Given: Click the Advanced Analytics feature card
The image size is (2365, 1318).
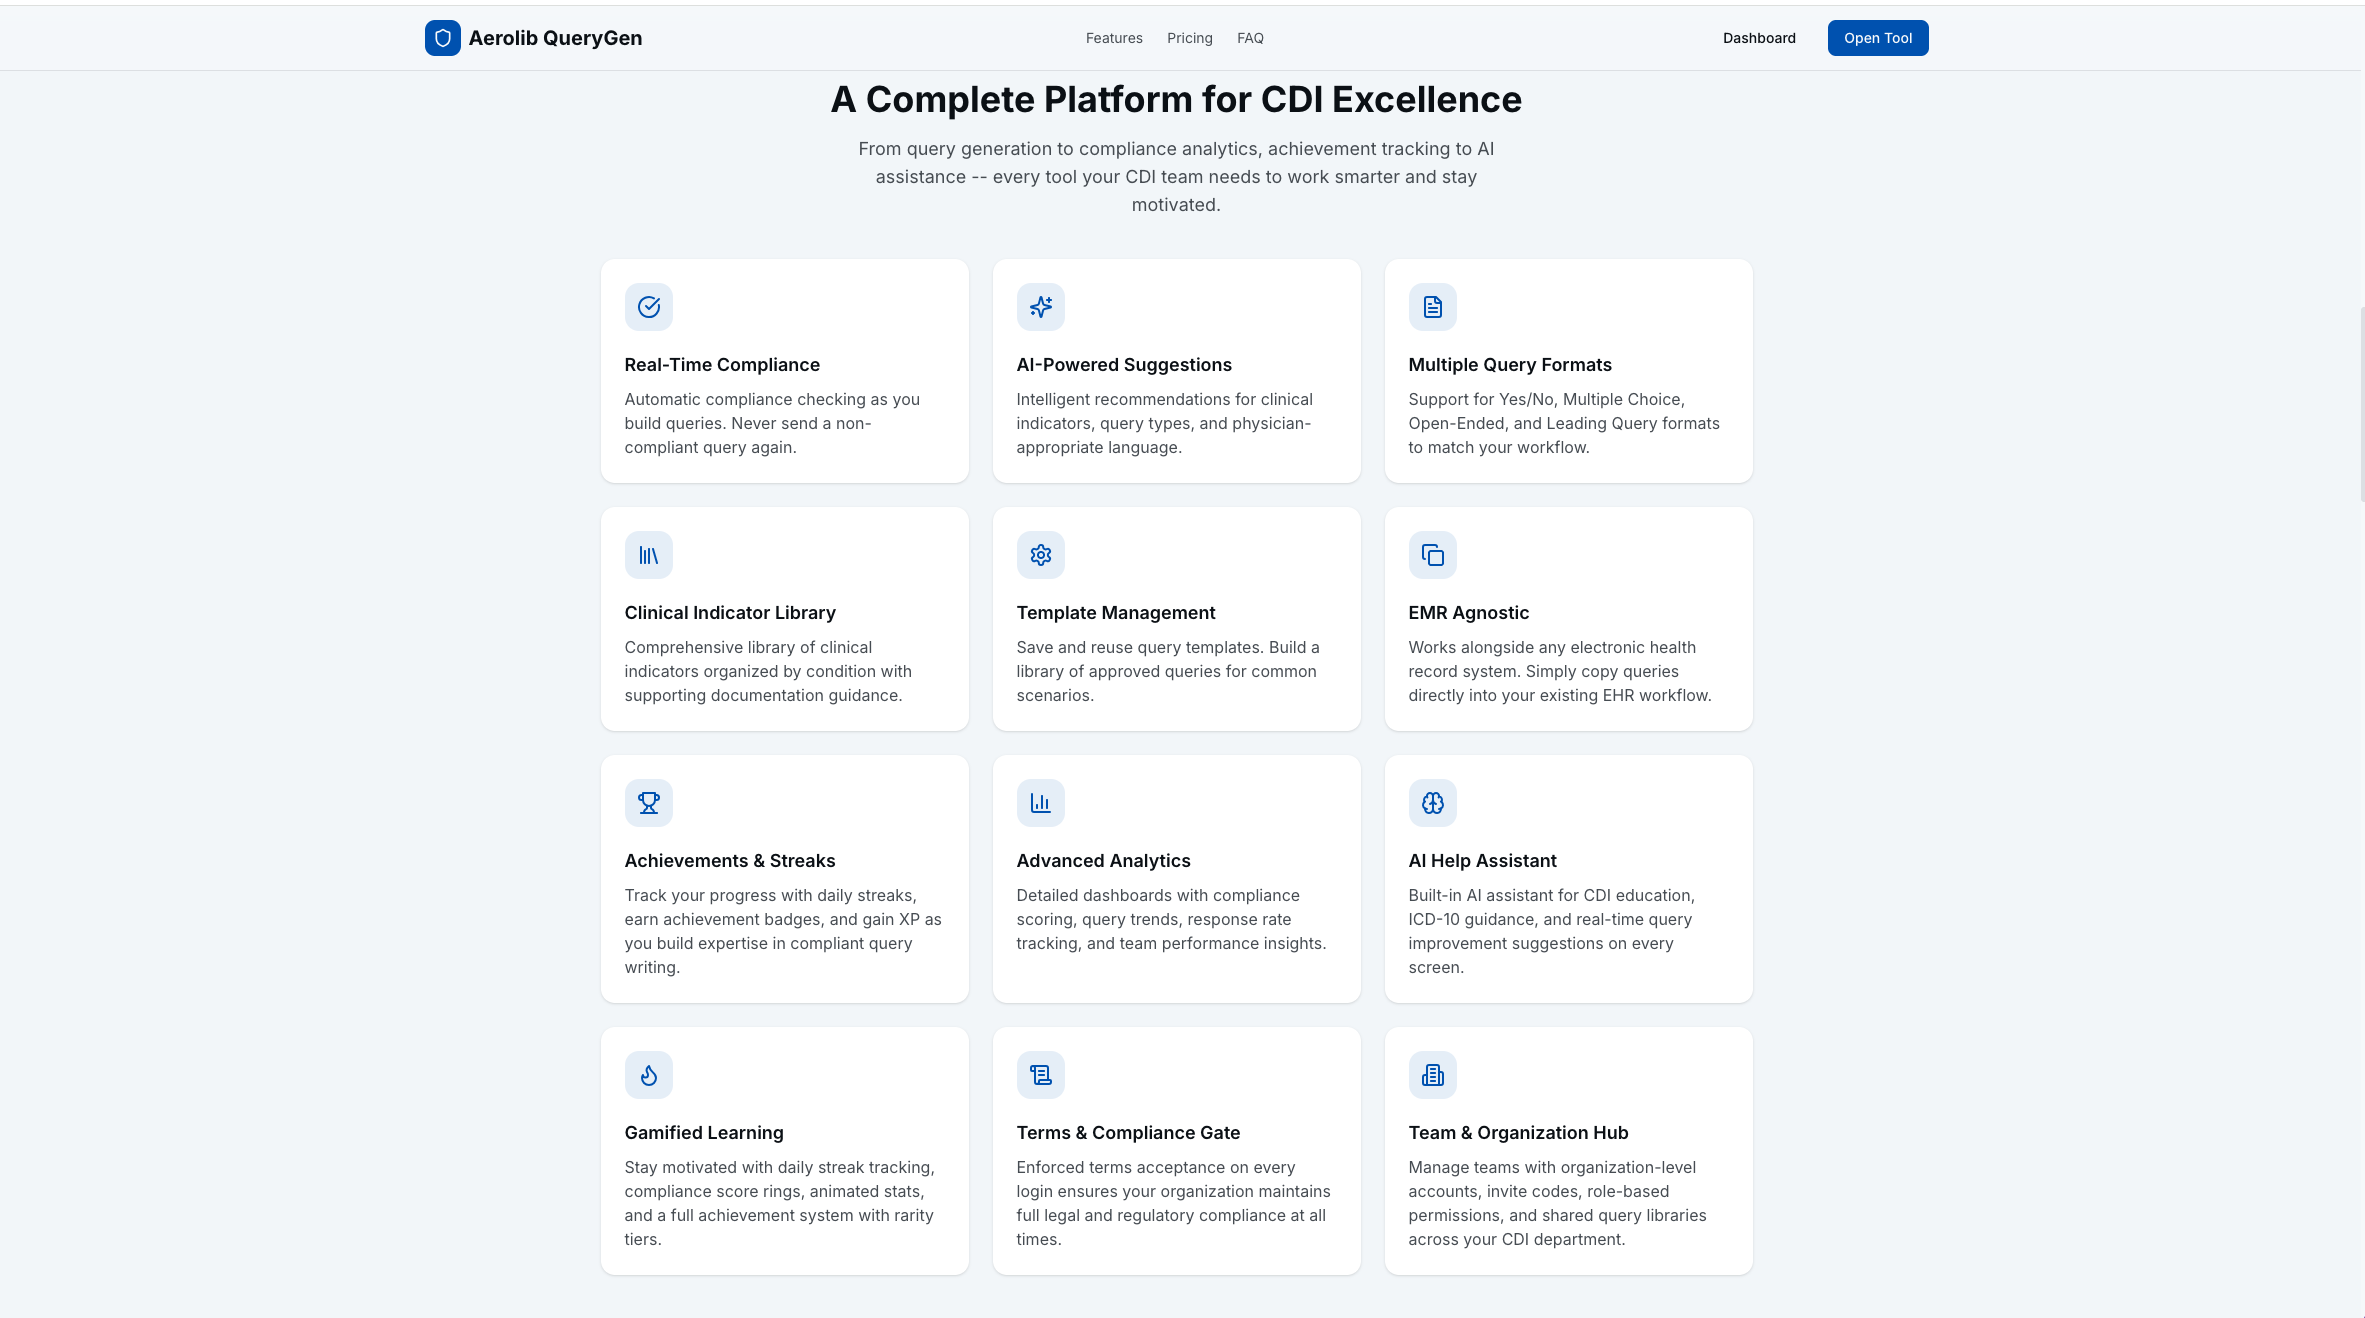Looking at the screenshot, I should click(1176, 878).
